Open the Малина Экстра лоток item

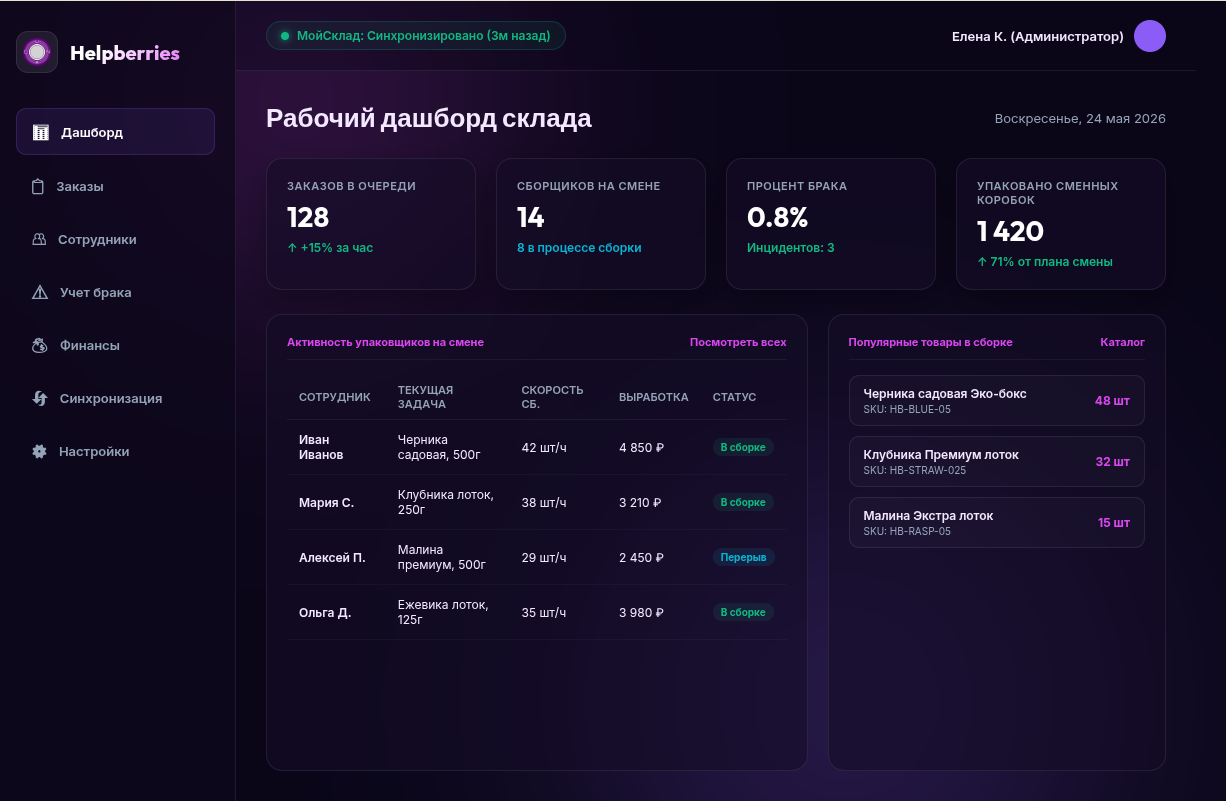point(997,523)
